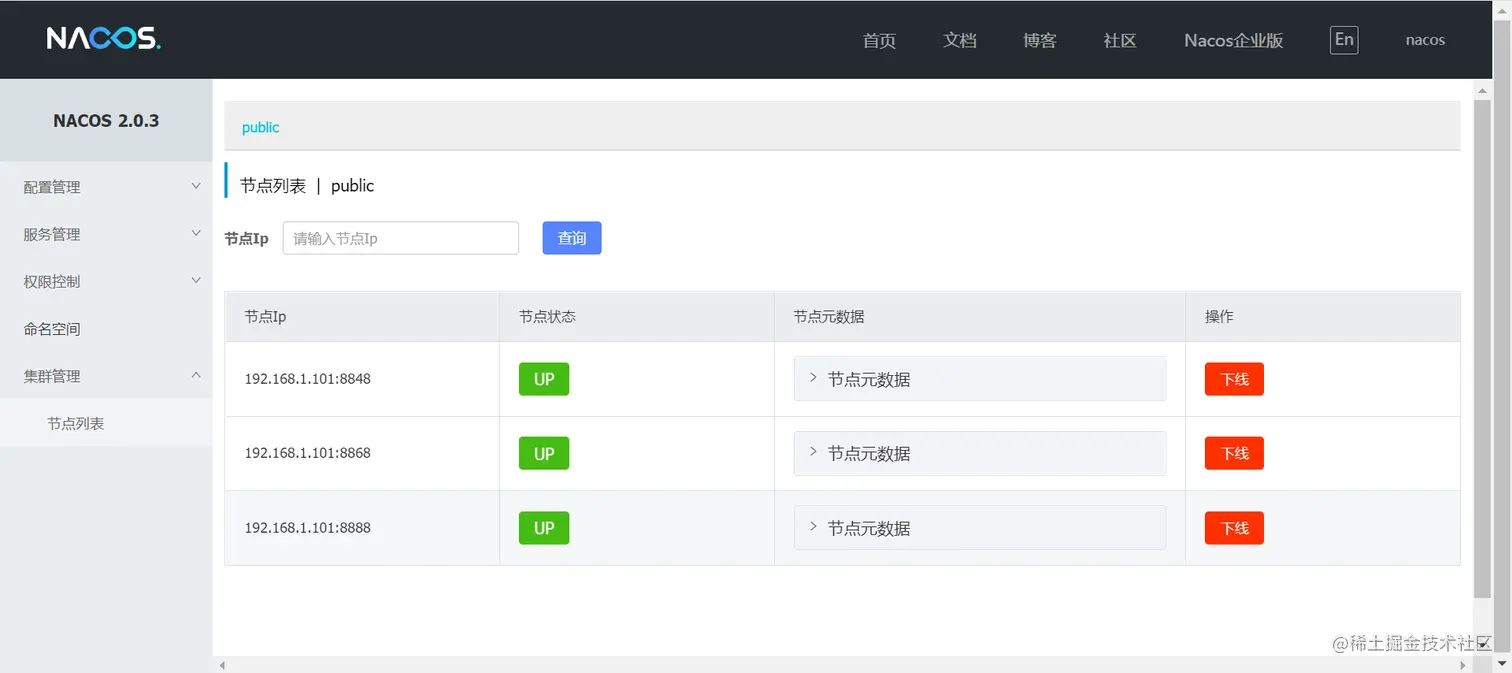
Task: Collapse the 集群管理 sidebar menu
Action: point(106,376)
